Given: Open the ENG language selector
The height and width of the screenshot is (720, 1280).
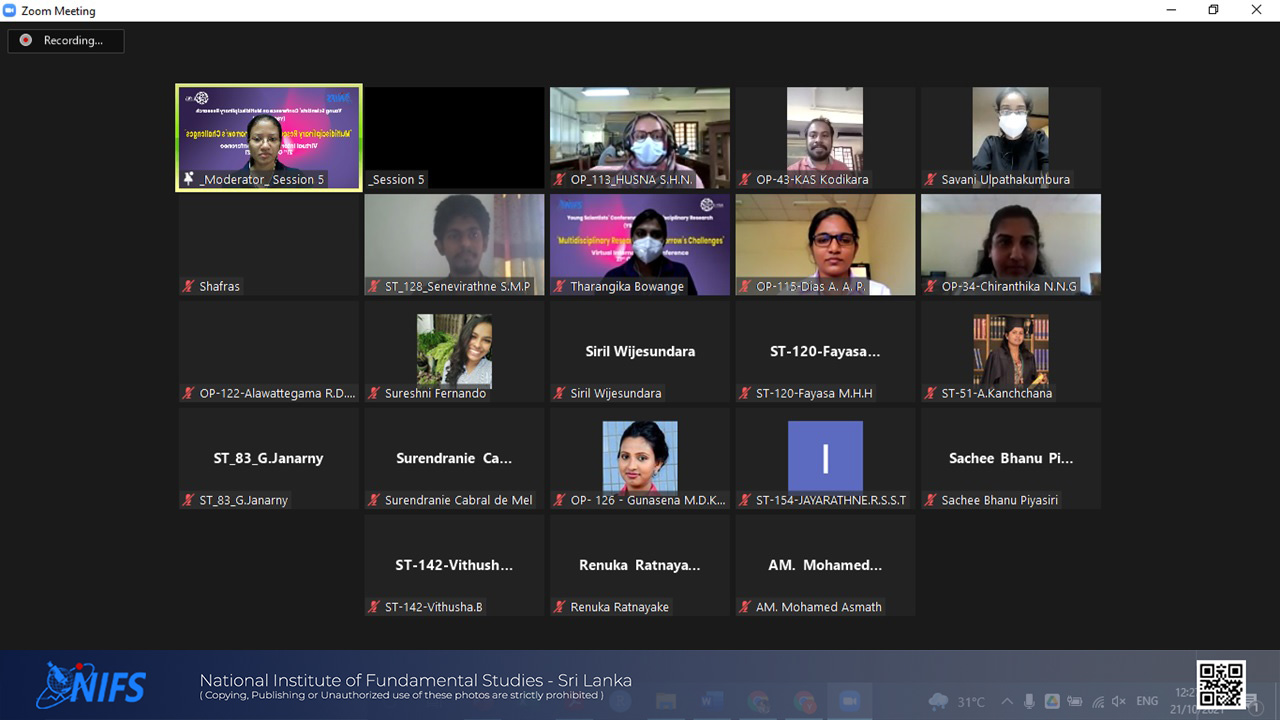Looking at the screenshot, I should pos(1147,701).
